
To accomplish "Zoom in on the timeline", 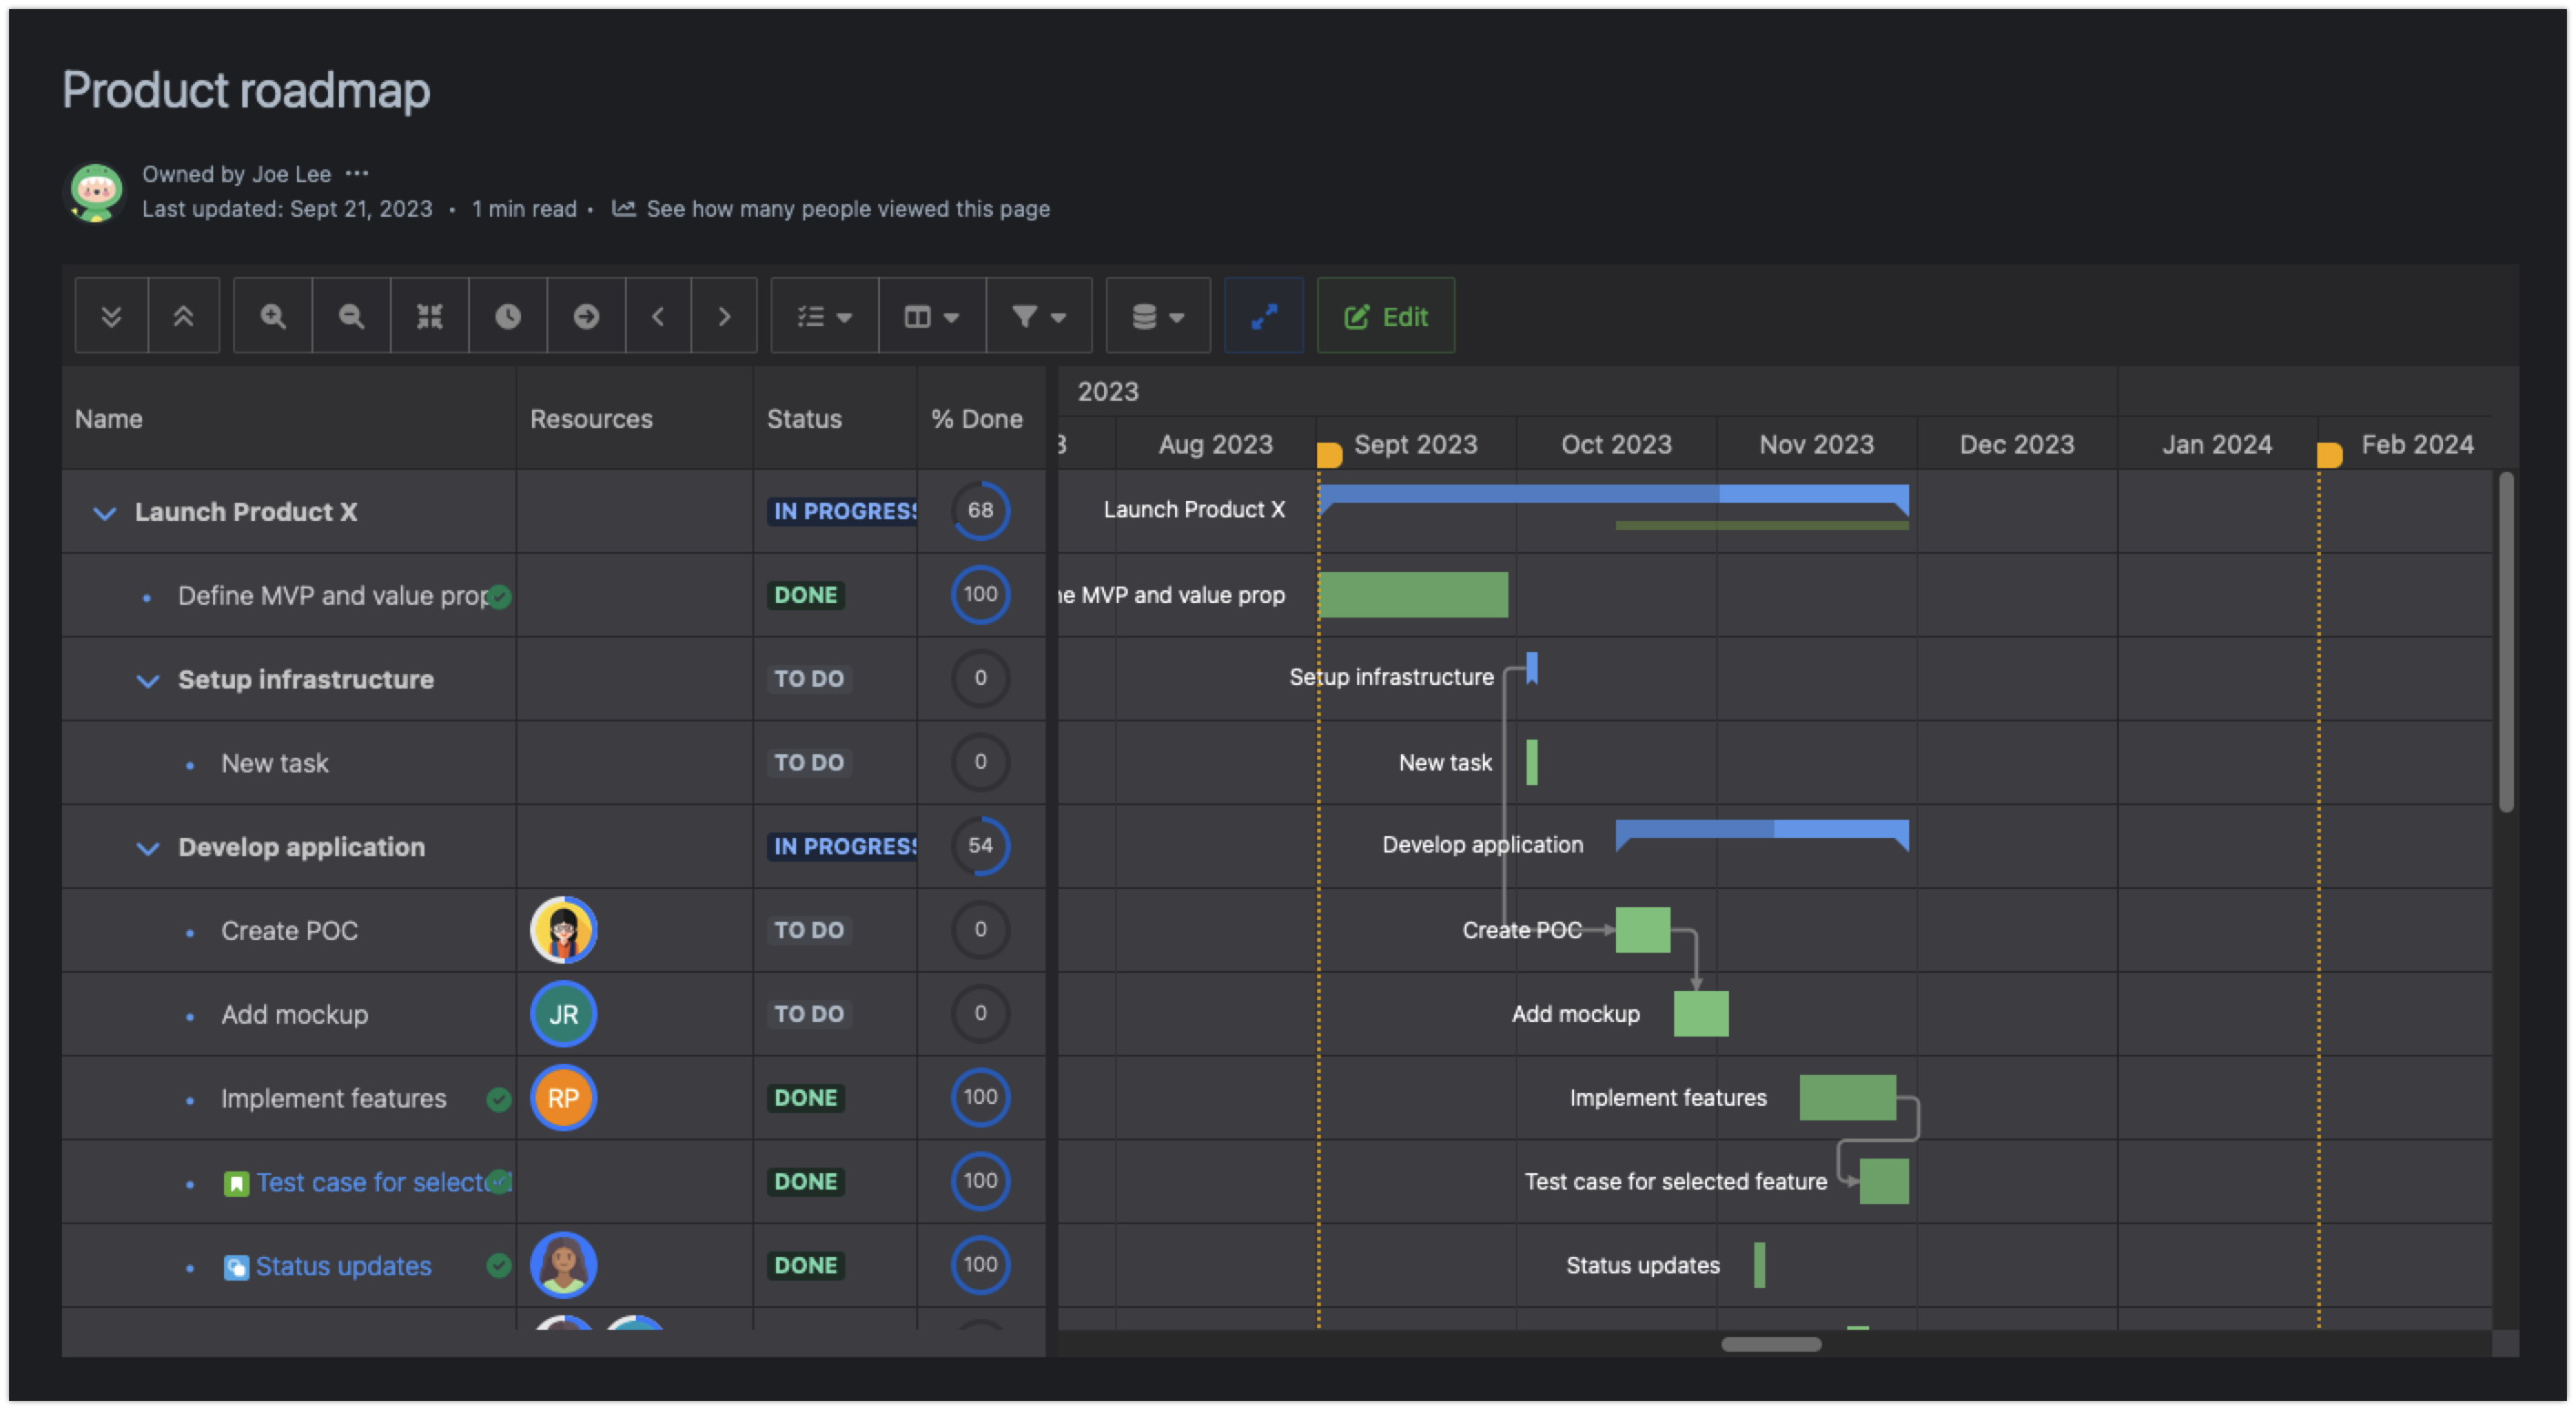I will (x=272, y=315).
